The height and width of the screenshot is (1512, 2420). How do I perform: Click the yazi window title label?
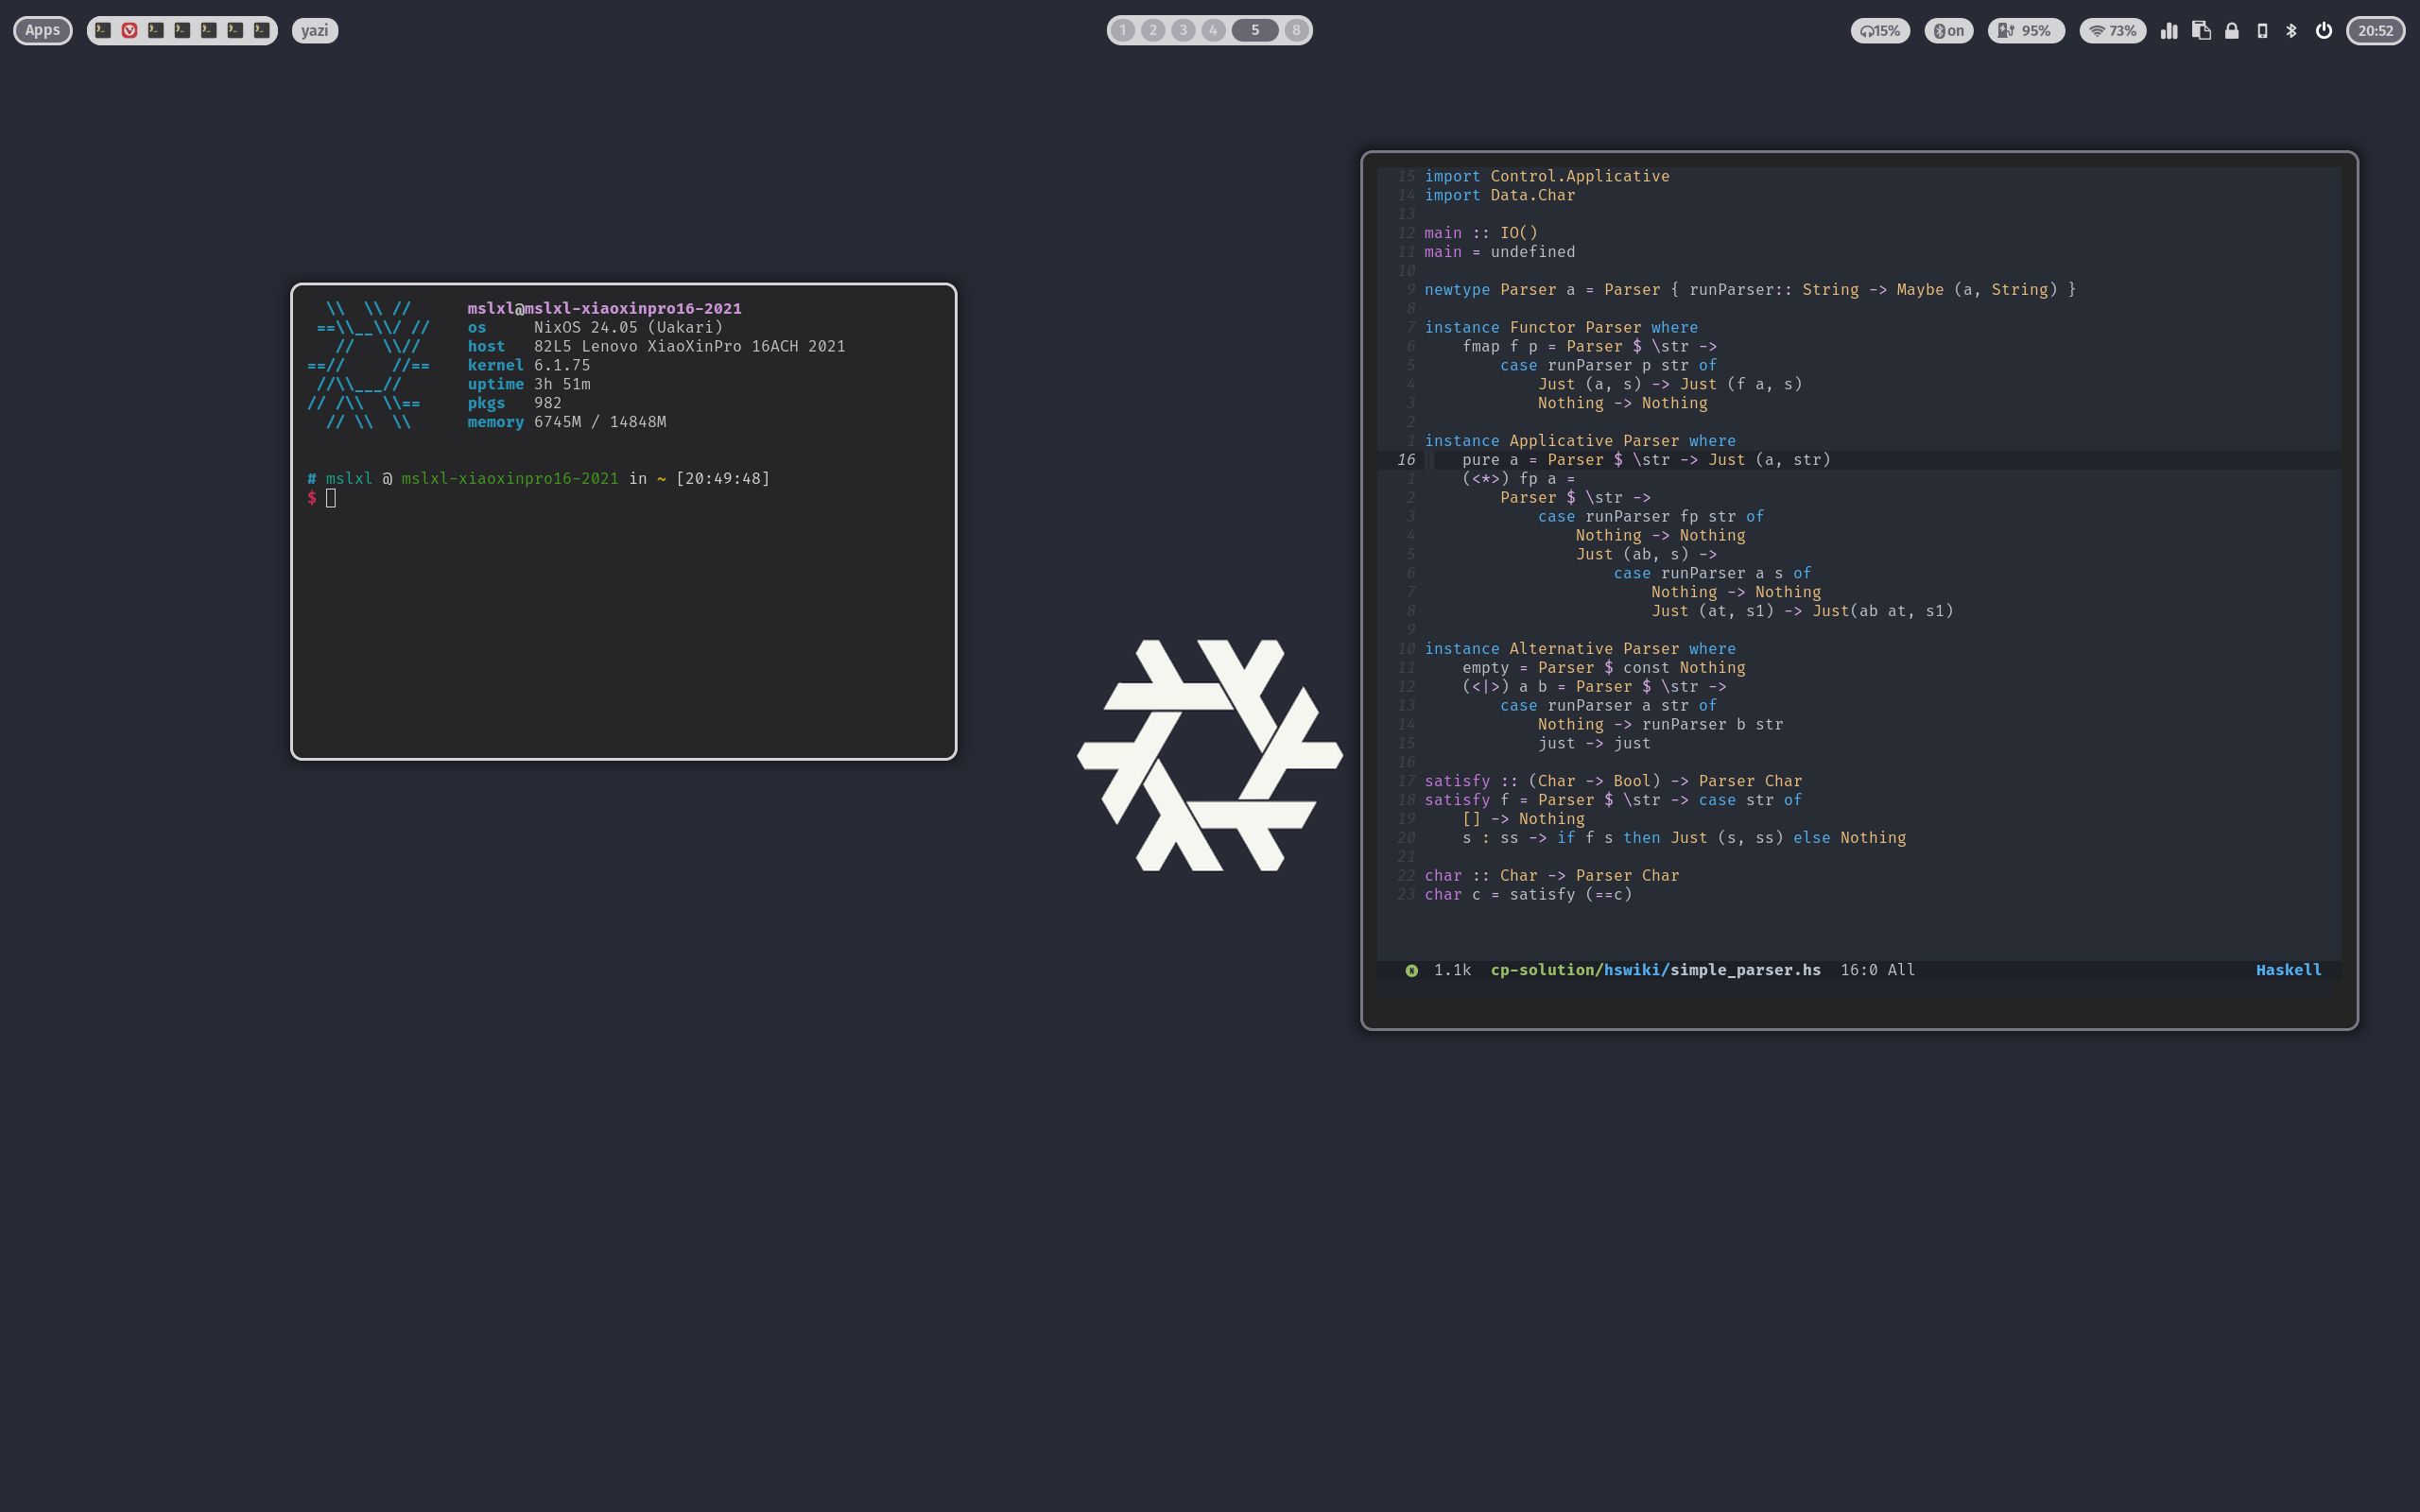pos(314,30)
